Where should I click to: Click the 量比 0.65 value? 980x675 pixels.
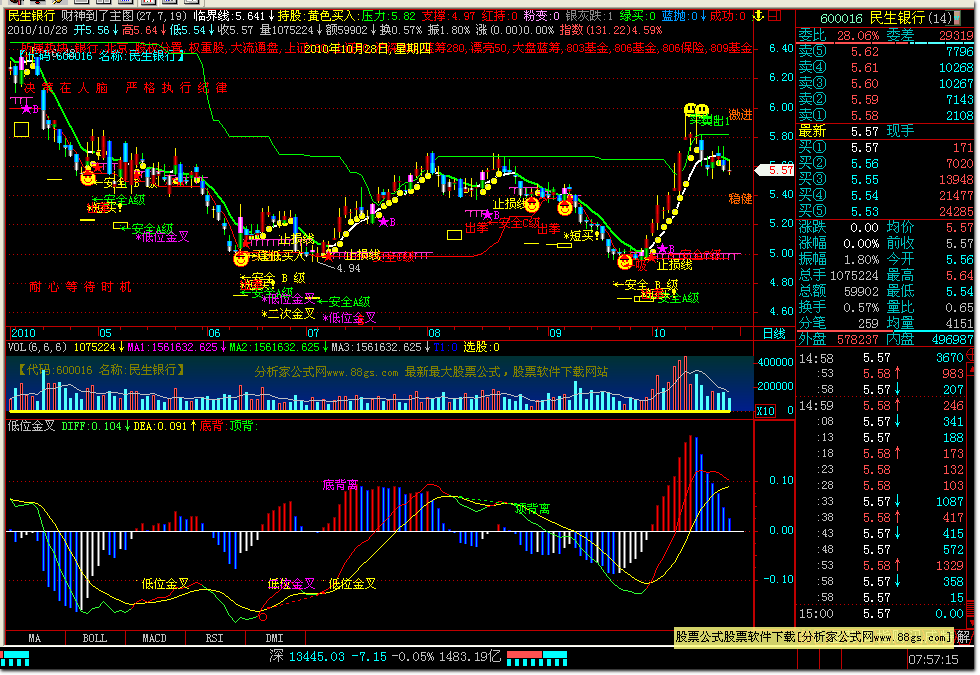930,308
